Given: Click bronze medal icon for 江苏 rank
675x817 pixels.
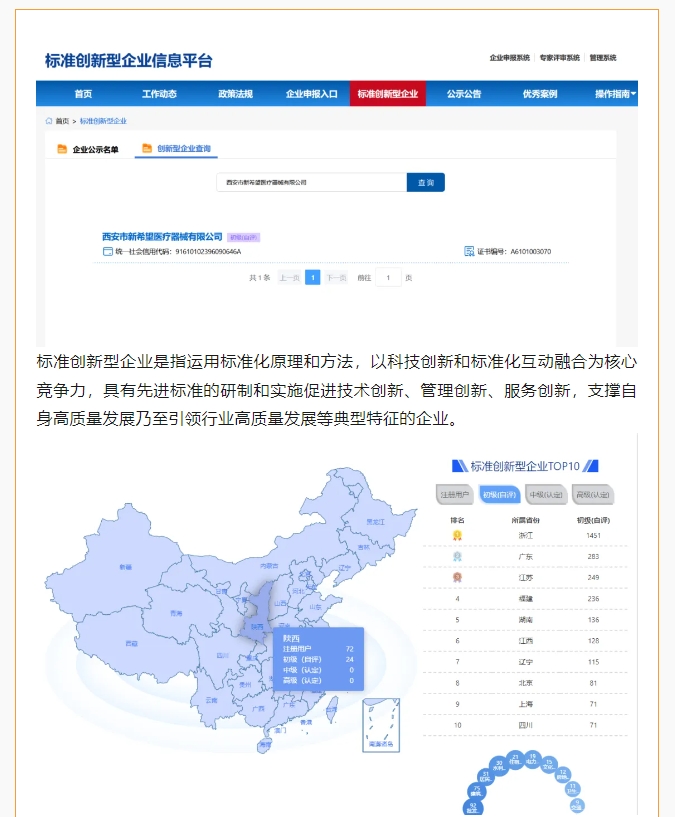Looking at the screenshot, I should click(x=457, y=577).
